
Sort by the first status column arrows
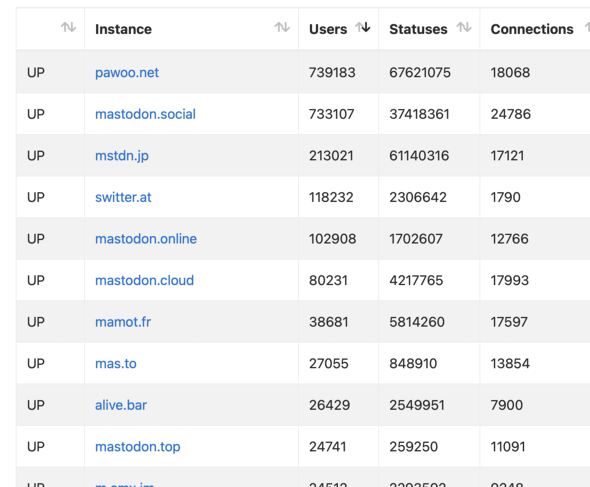68,27
